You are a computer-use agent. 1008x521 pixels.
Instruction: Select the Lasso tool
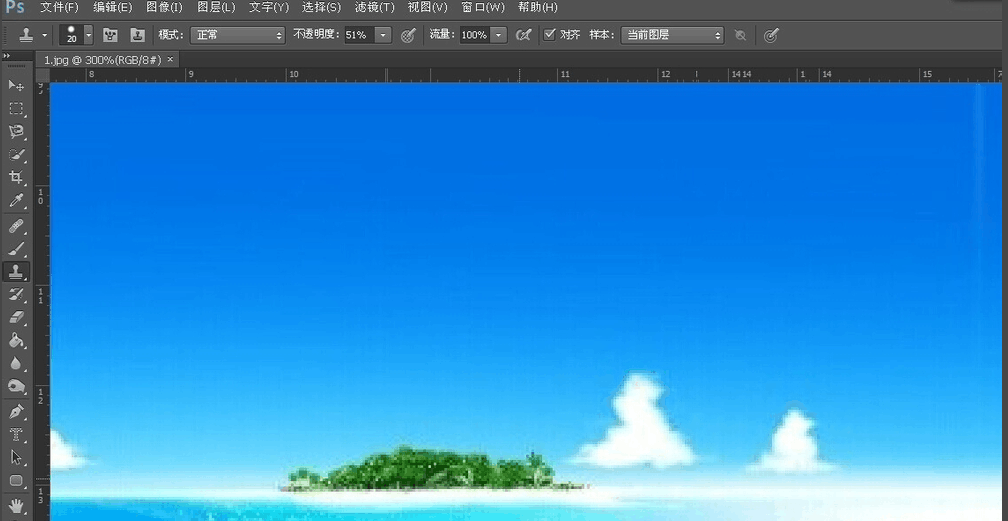click(x=16, y=132)
